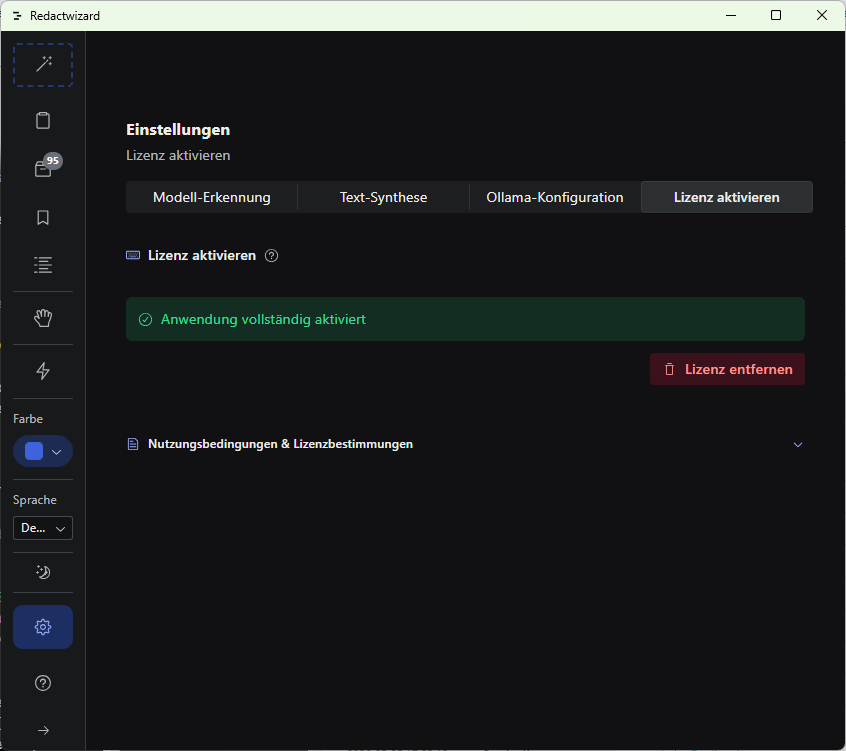Click the lightning bolt icon

point(43,371)
